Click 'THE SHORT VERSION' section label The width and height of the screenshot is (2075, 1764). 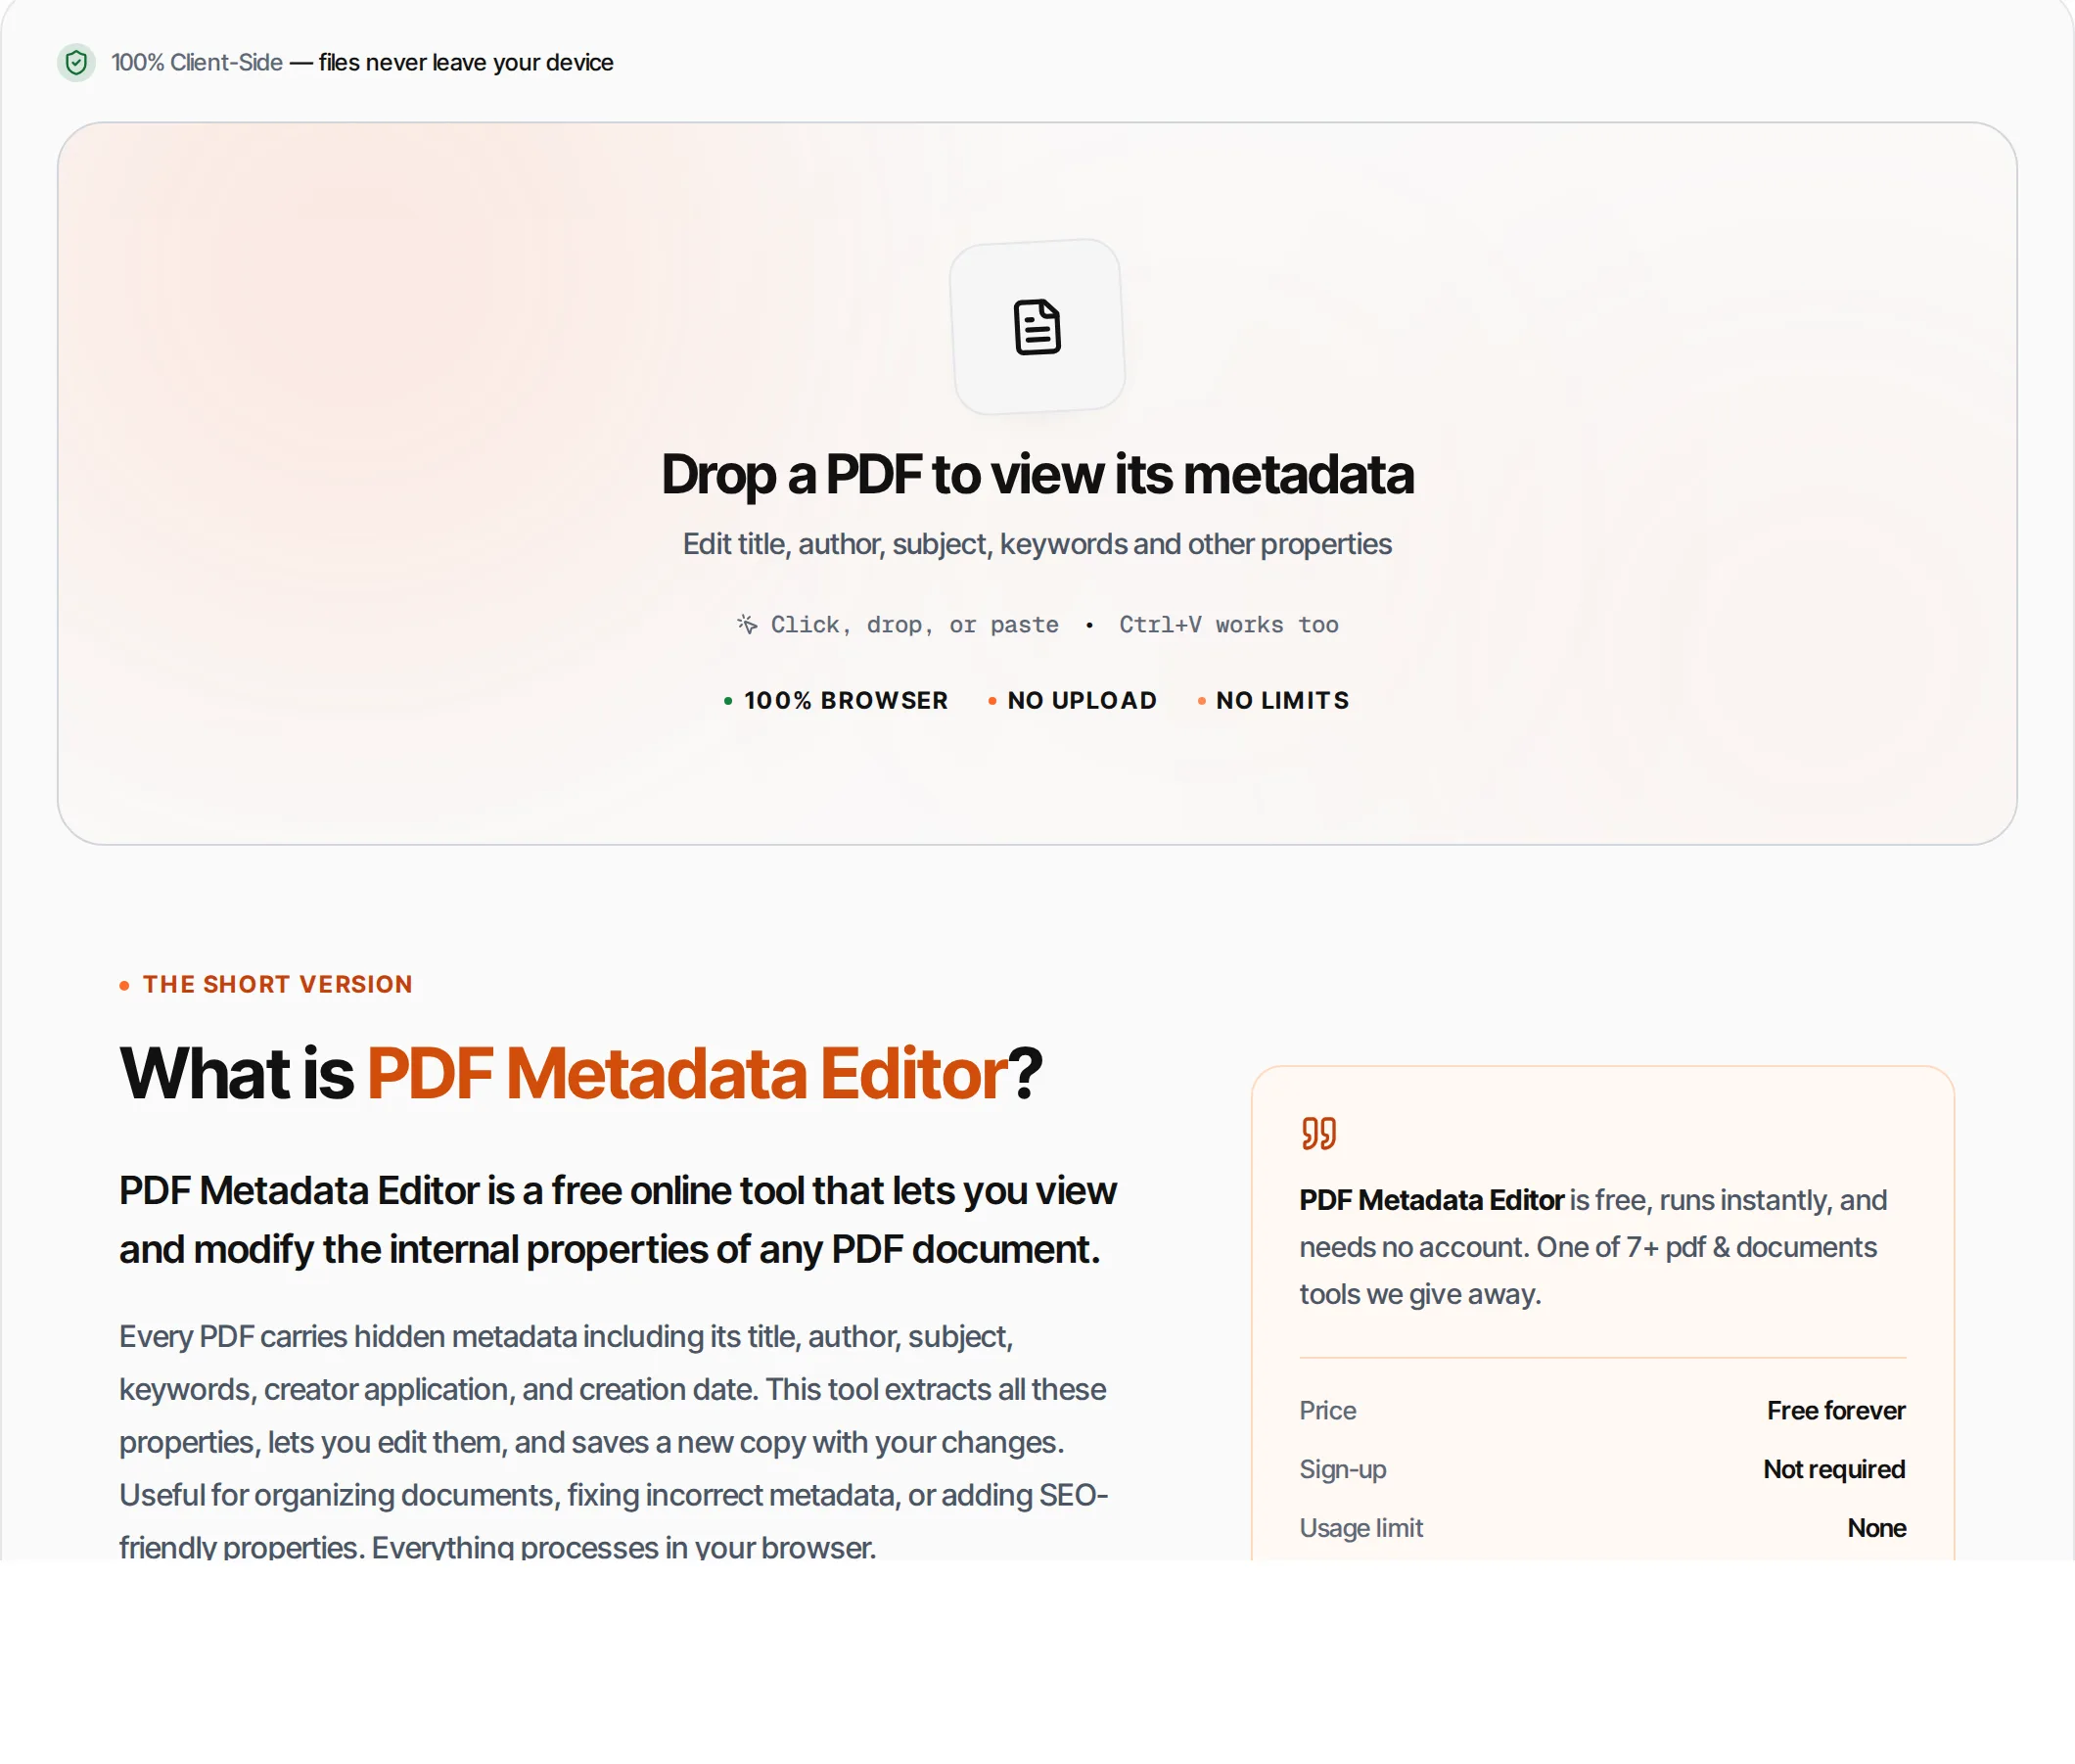(266, 985)
